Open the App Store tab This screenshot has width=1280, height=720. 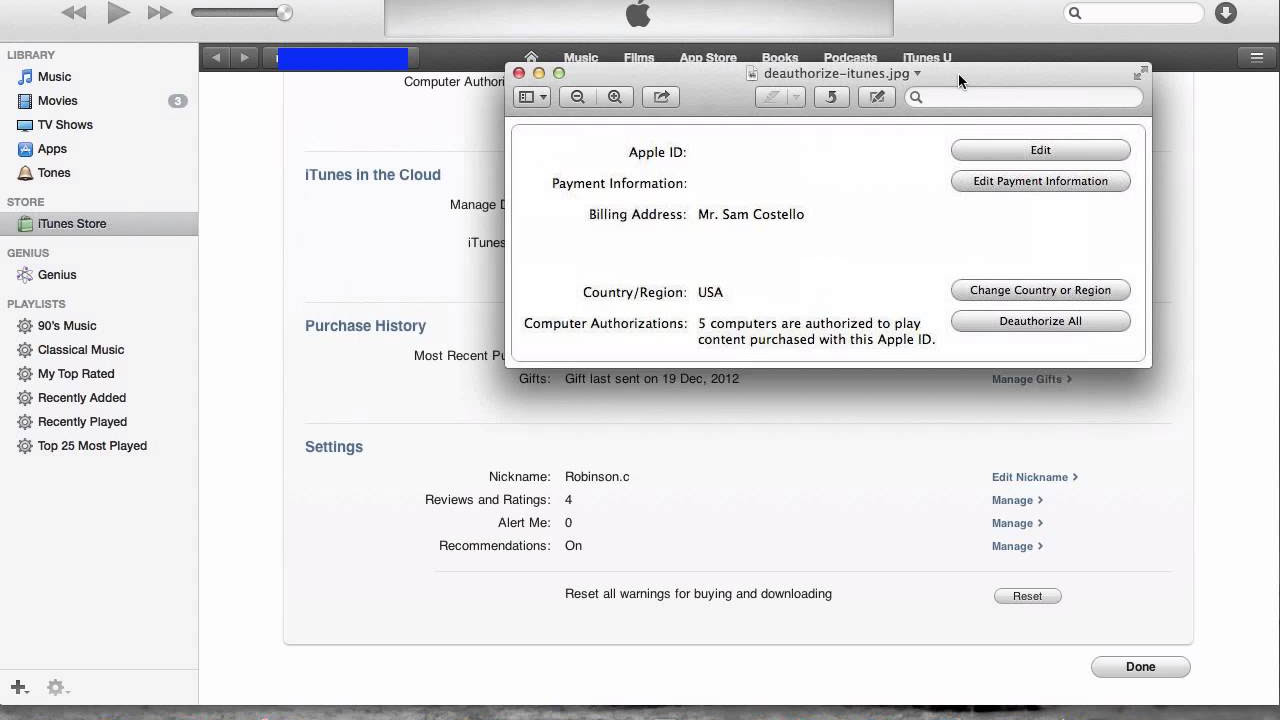[x=708, y=58]
